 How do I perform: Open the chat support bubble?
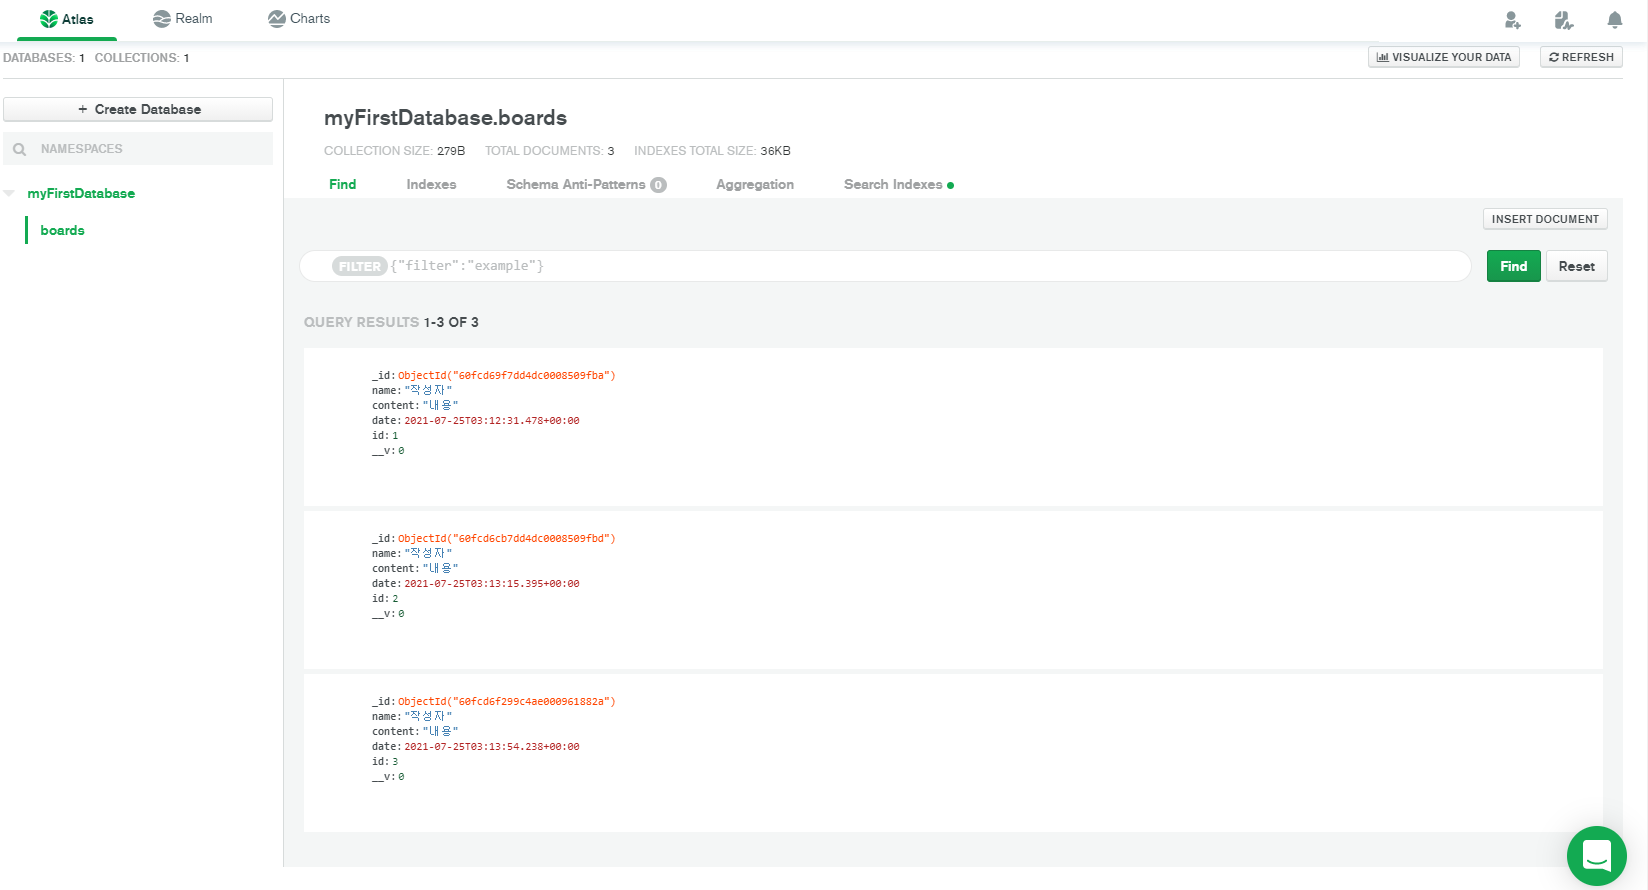pyautogui.click(x=1596, y=855)
